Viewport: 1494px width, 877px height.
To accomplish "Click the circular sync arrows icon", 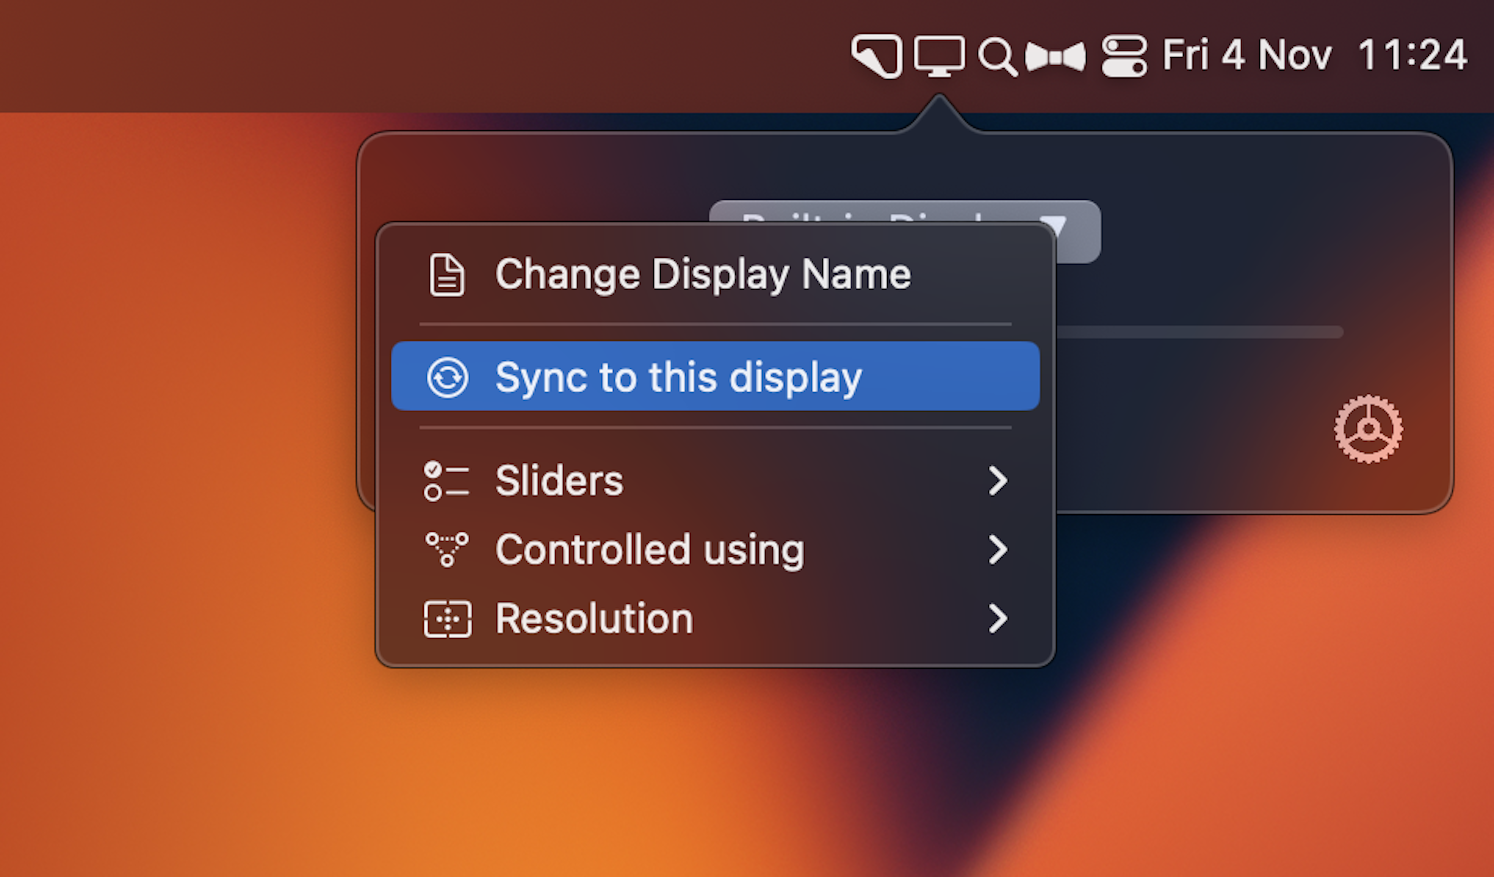I will (x=447, y=378).
